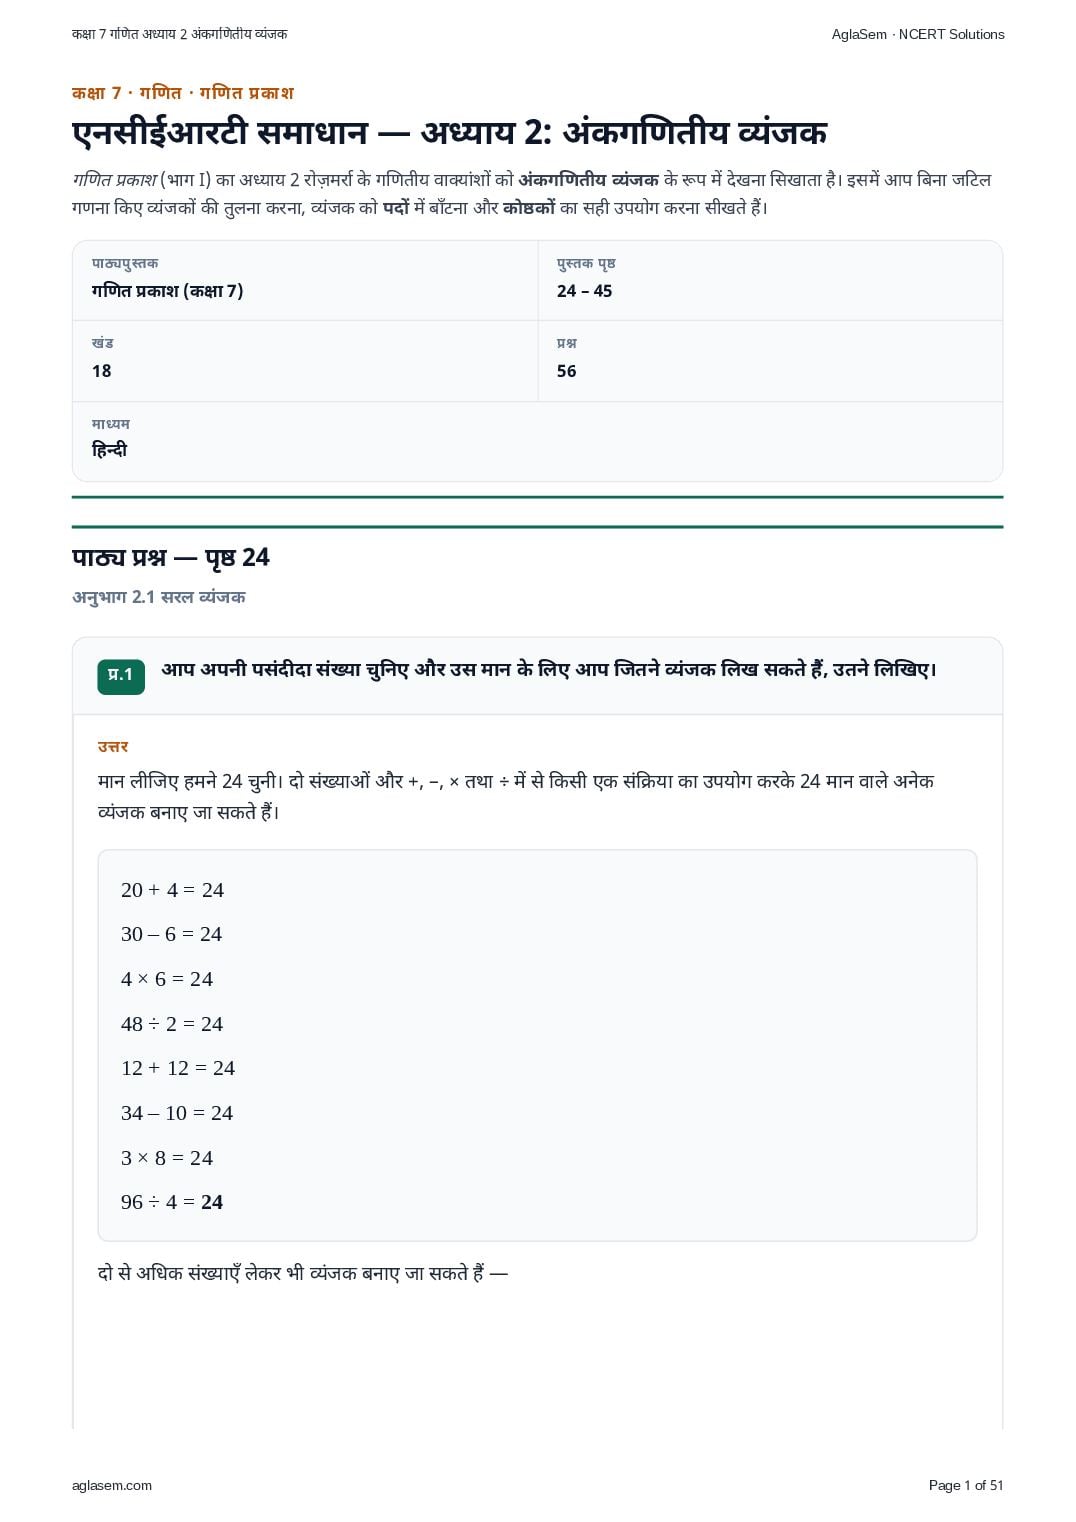Click the प्र.1 green question badge
1076x1522 pixels.
(x=121, y=676)
